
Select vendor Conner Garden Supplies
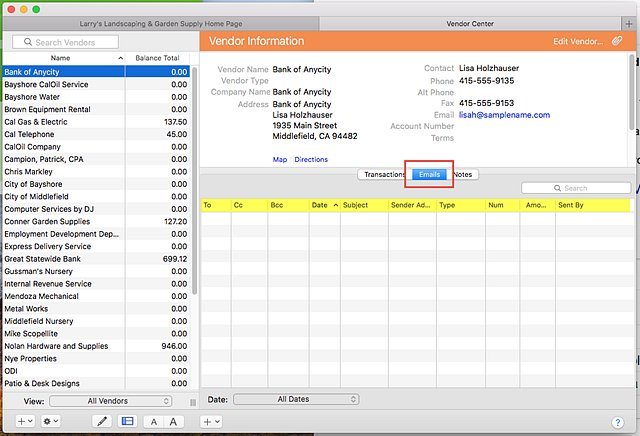96,221
